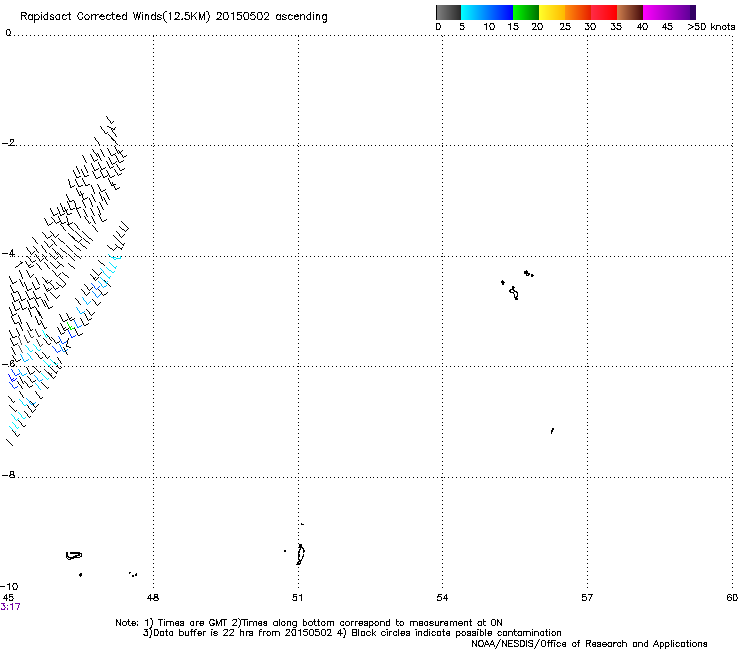
Task: Click the blue 10-15 knots legend color
Action: click(500, 12)
